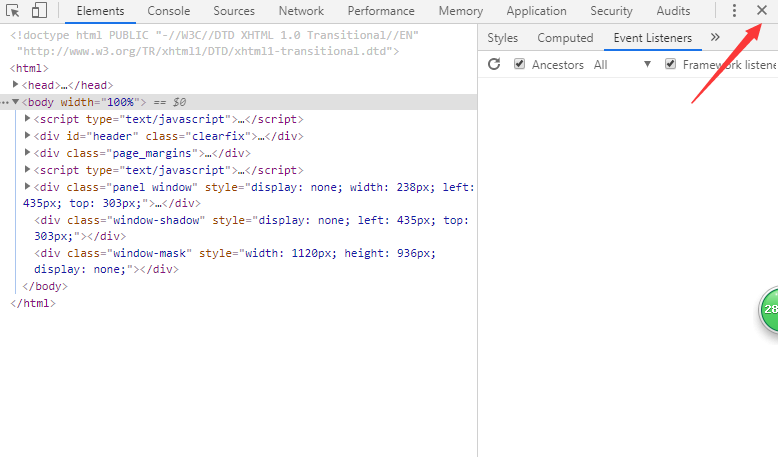Viewport: 778px width, 457px height.
Task: Toggle the device toolbar icon
Action: tap(39, 10)
